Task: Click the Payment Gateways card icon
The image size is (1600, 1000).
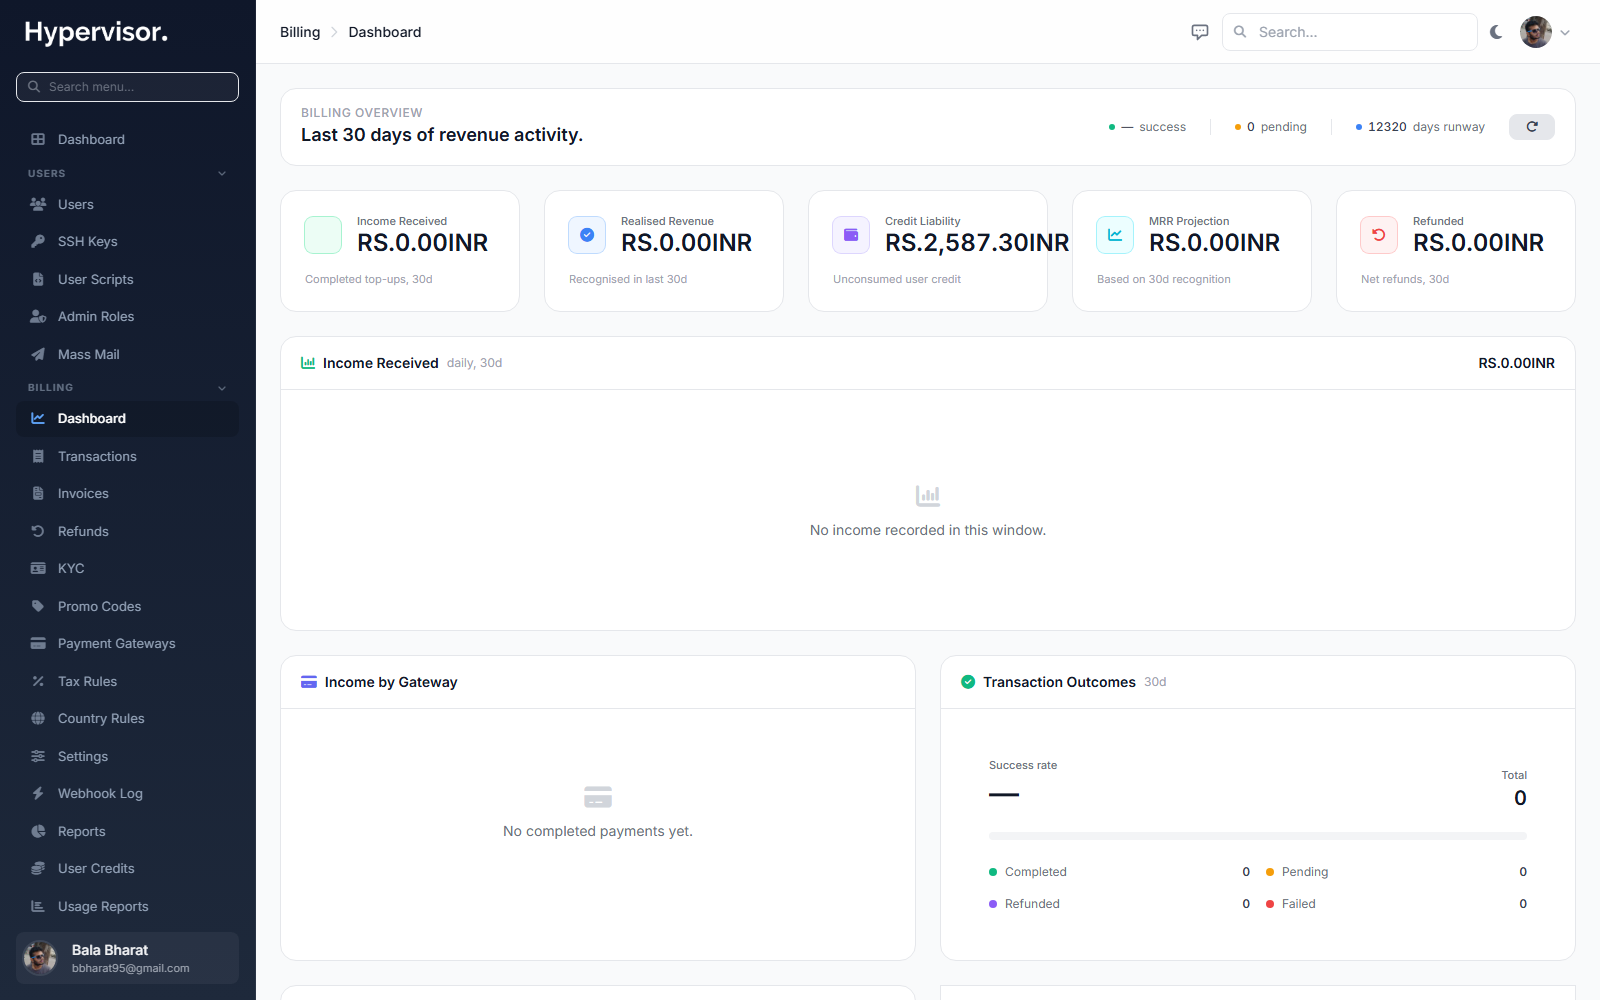Action: [x=38, y=643]
